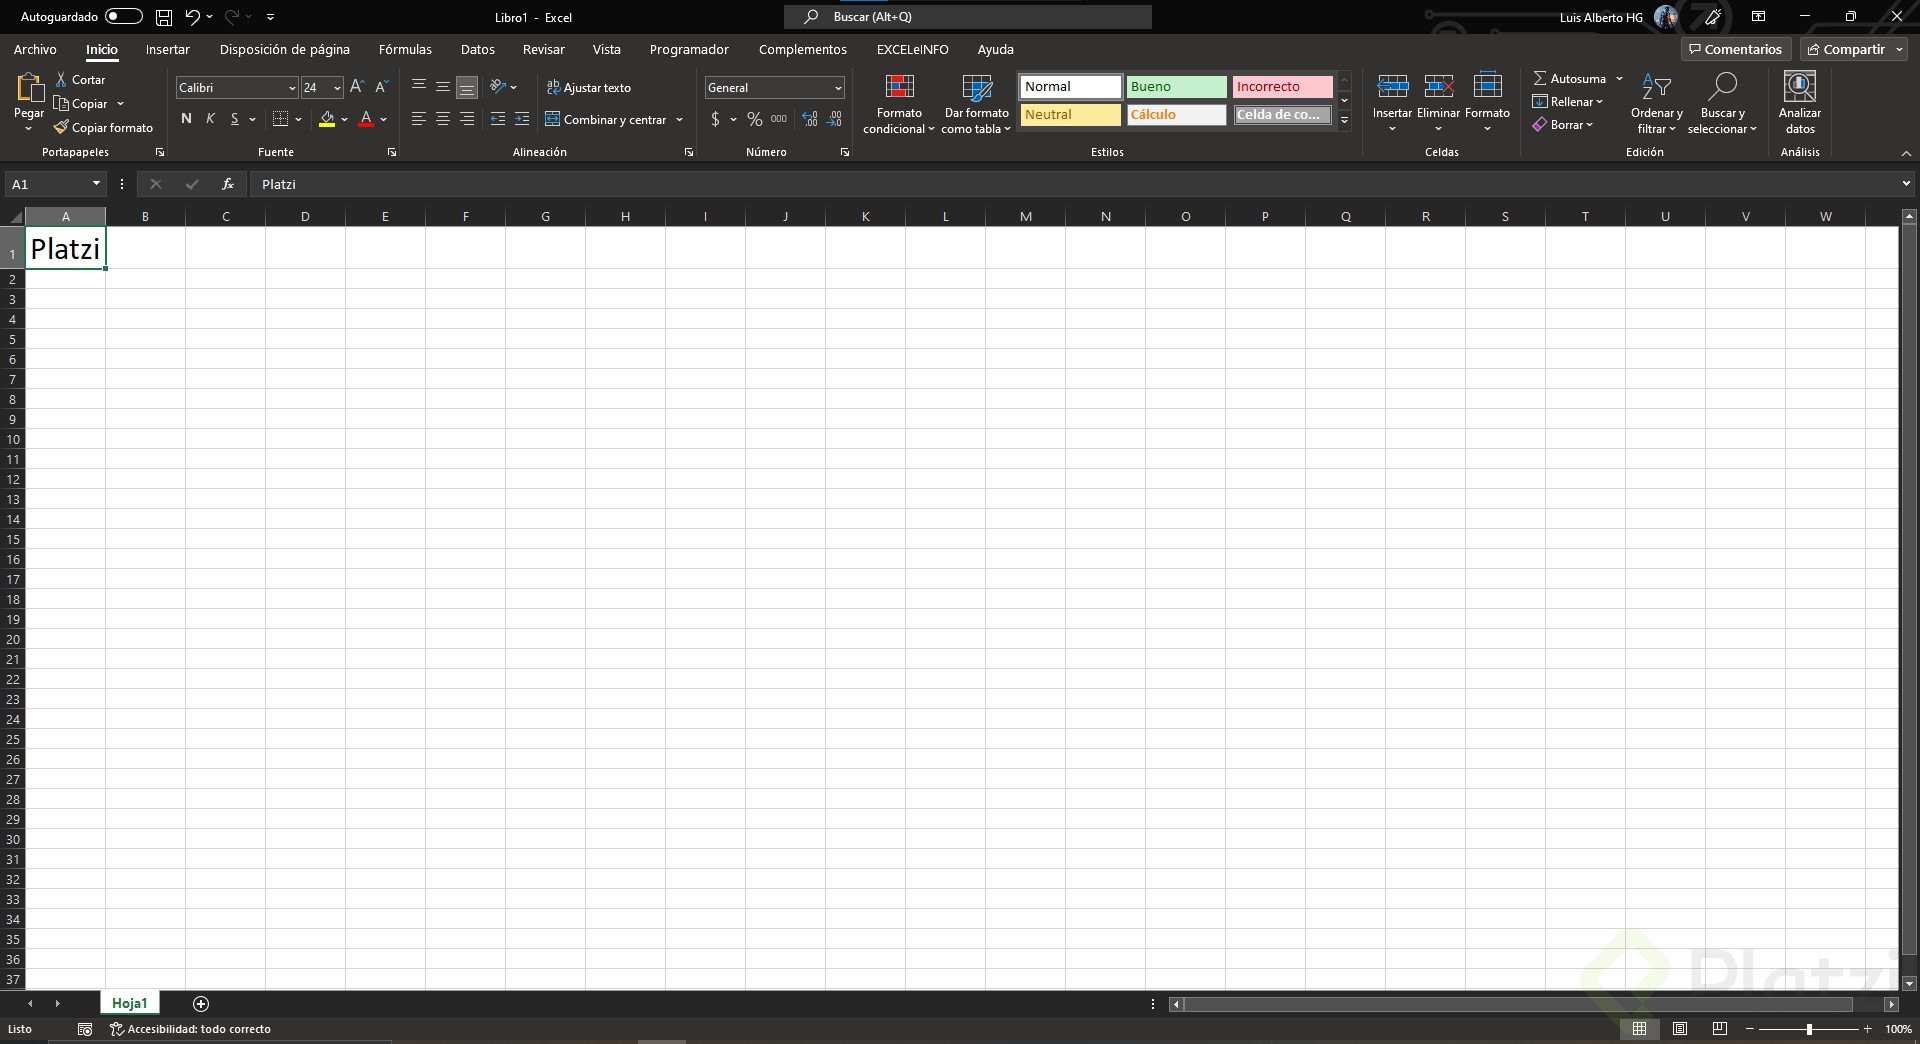Toggle Ajustar texto wrap
The image size is (1920, 1044).
point(589,87)
